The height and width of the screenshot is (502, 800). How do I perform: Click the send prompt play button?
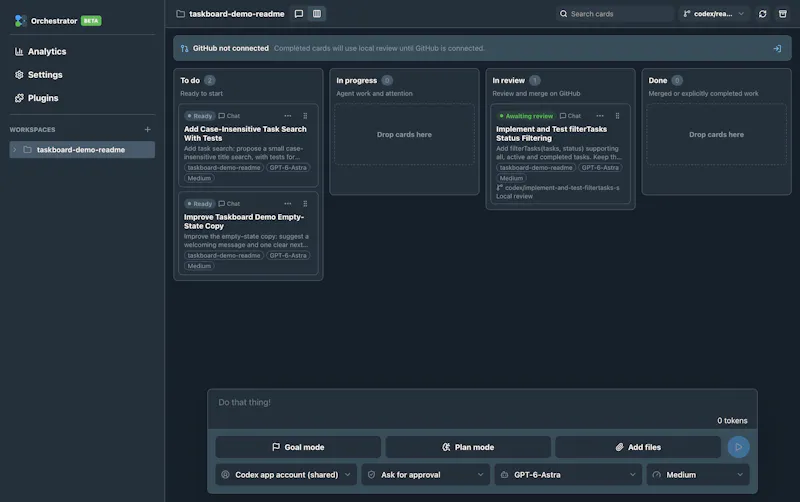coord(738,447)
